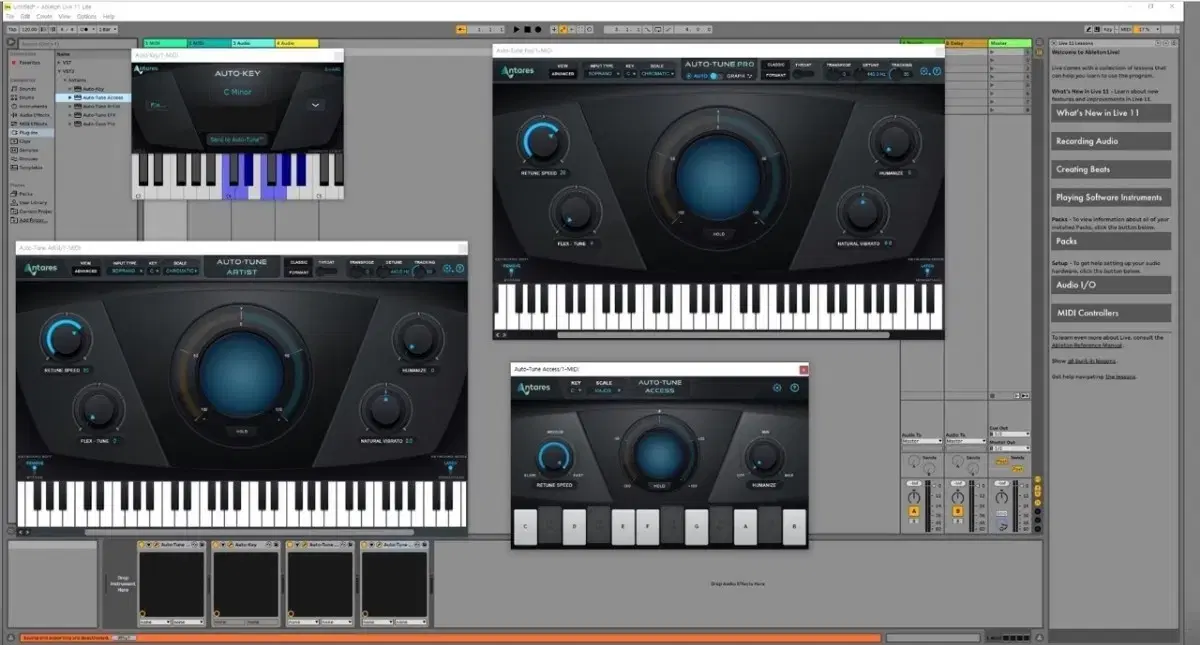Screen dimensions: 1200x645
Task: Switch Auto-Tune Pro to Graph mode
Action: 735,76
